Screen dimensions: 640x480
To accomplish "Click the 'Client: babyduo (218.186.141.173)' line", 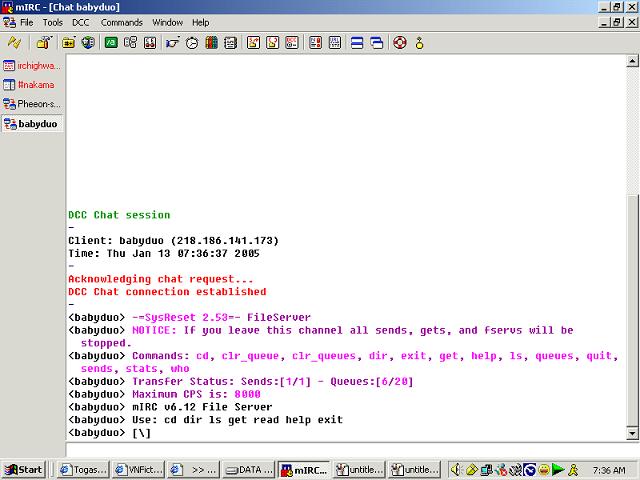I will (173, 240).
